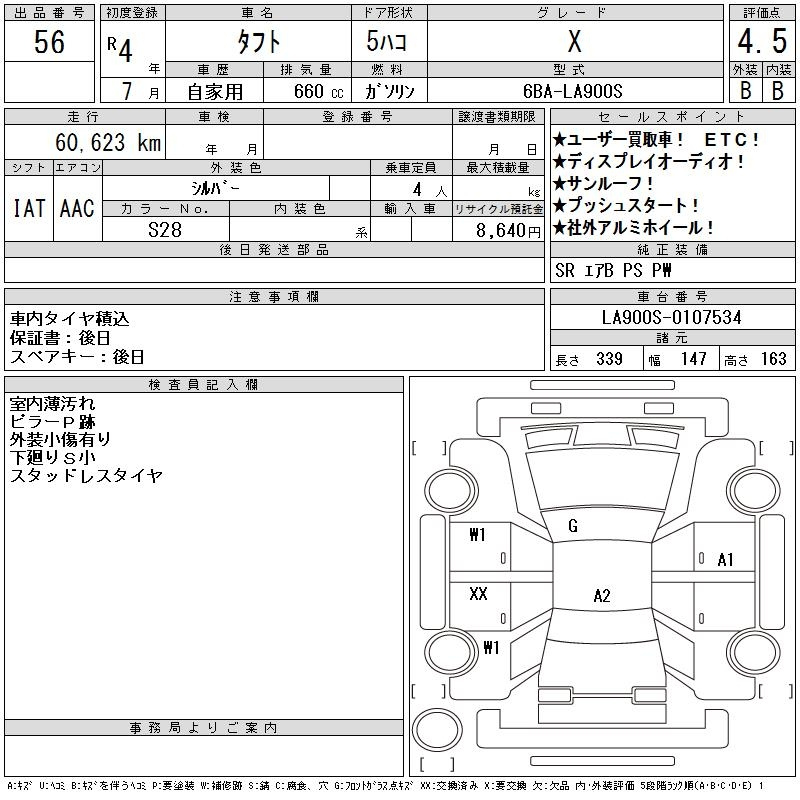Click sales point プッシュスタート！
This screenshot has height=800, width=800.
tap(626, 205)
